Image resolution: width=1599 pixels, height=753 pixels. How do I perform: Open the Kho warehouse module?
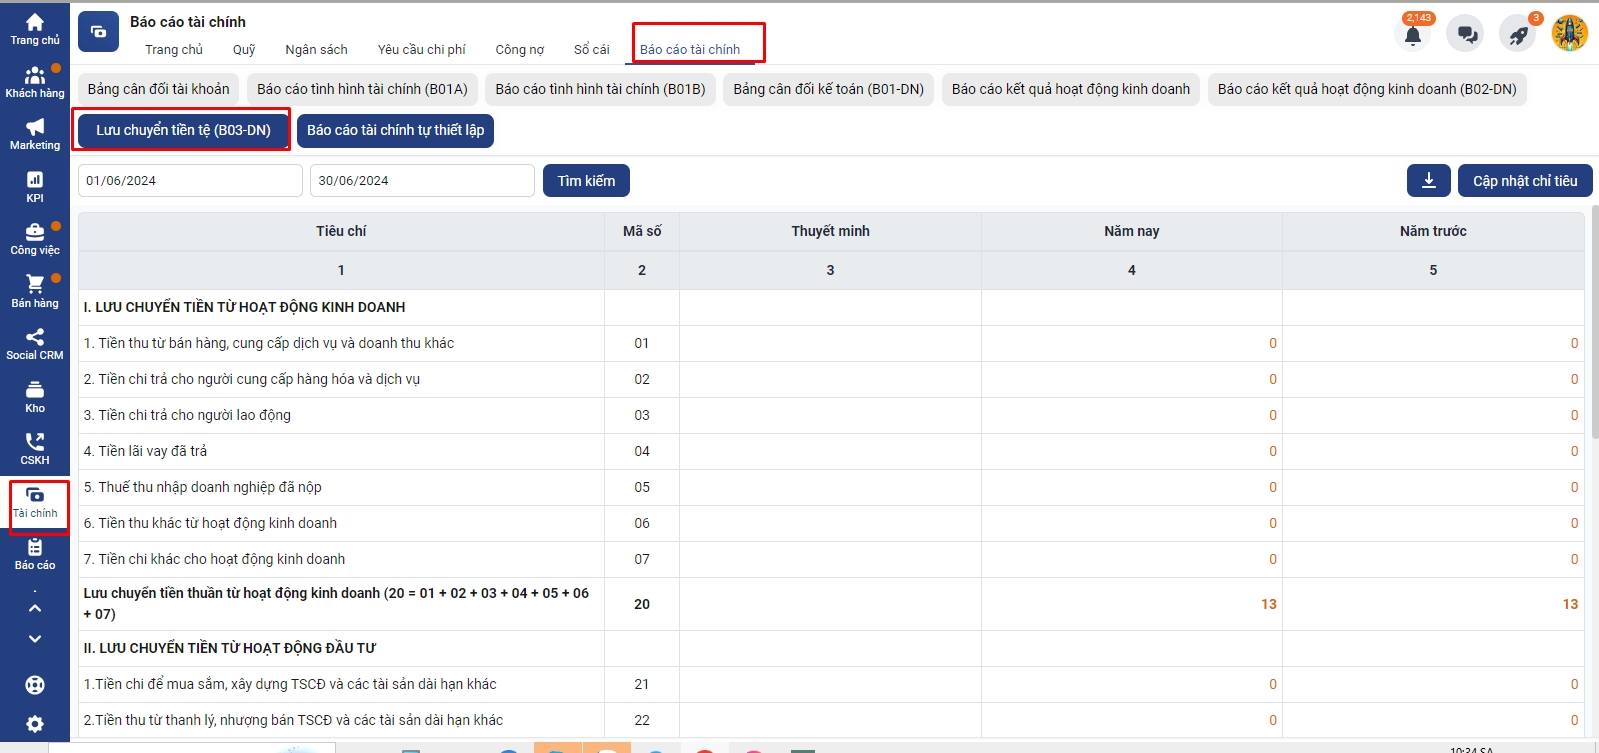[x=35, y=396]
